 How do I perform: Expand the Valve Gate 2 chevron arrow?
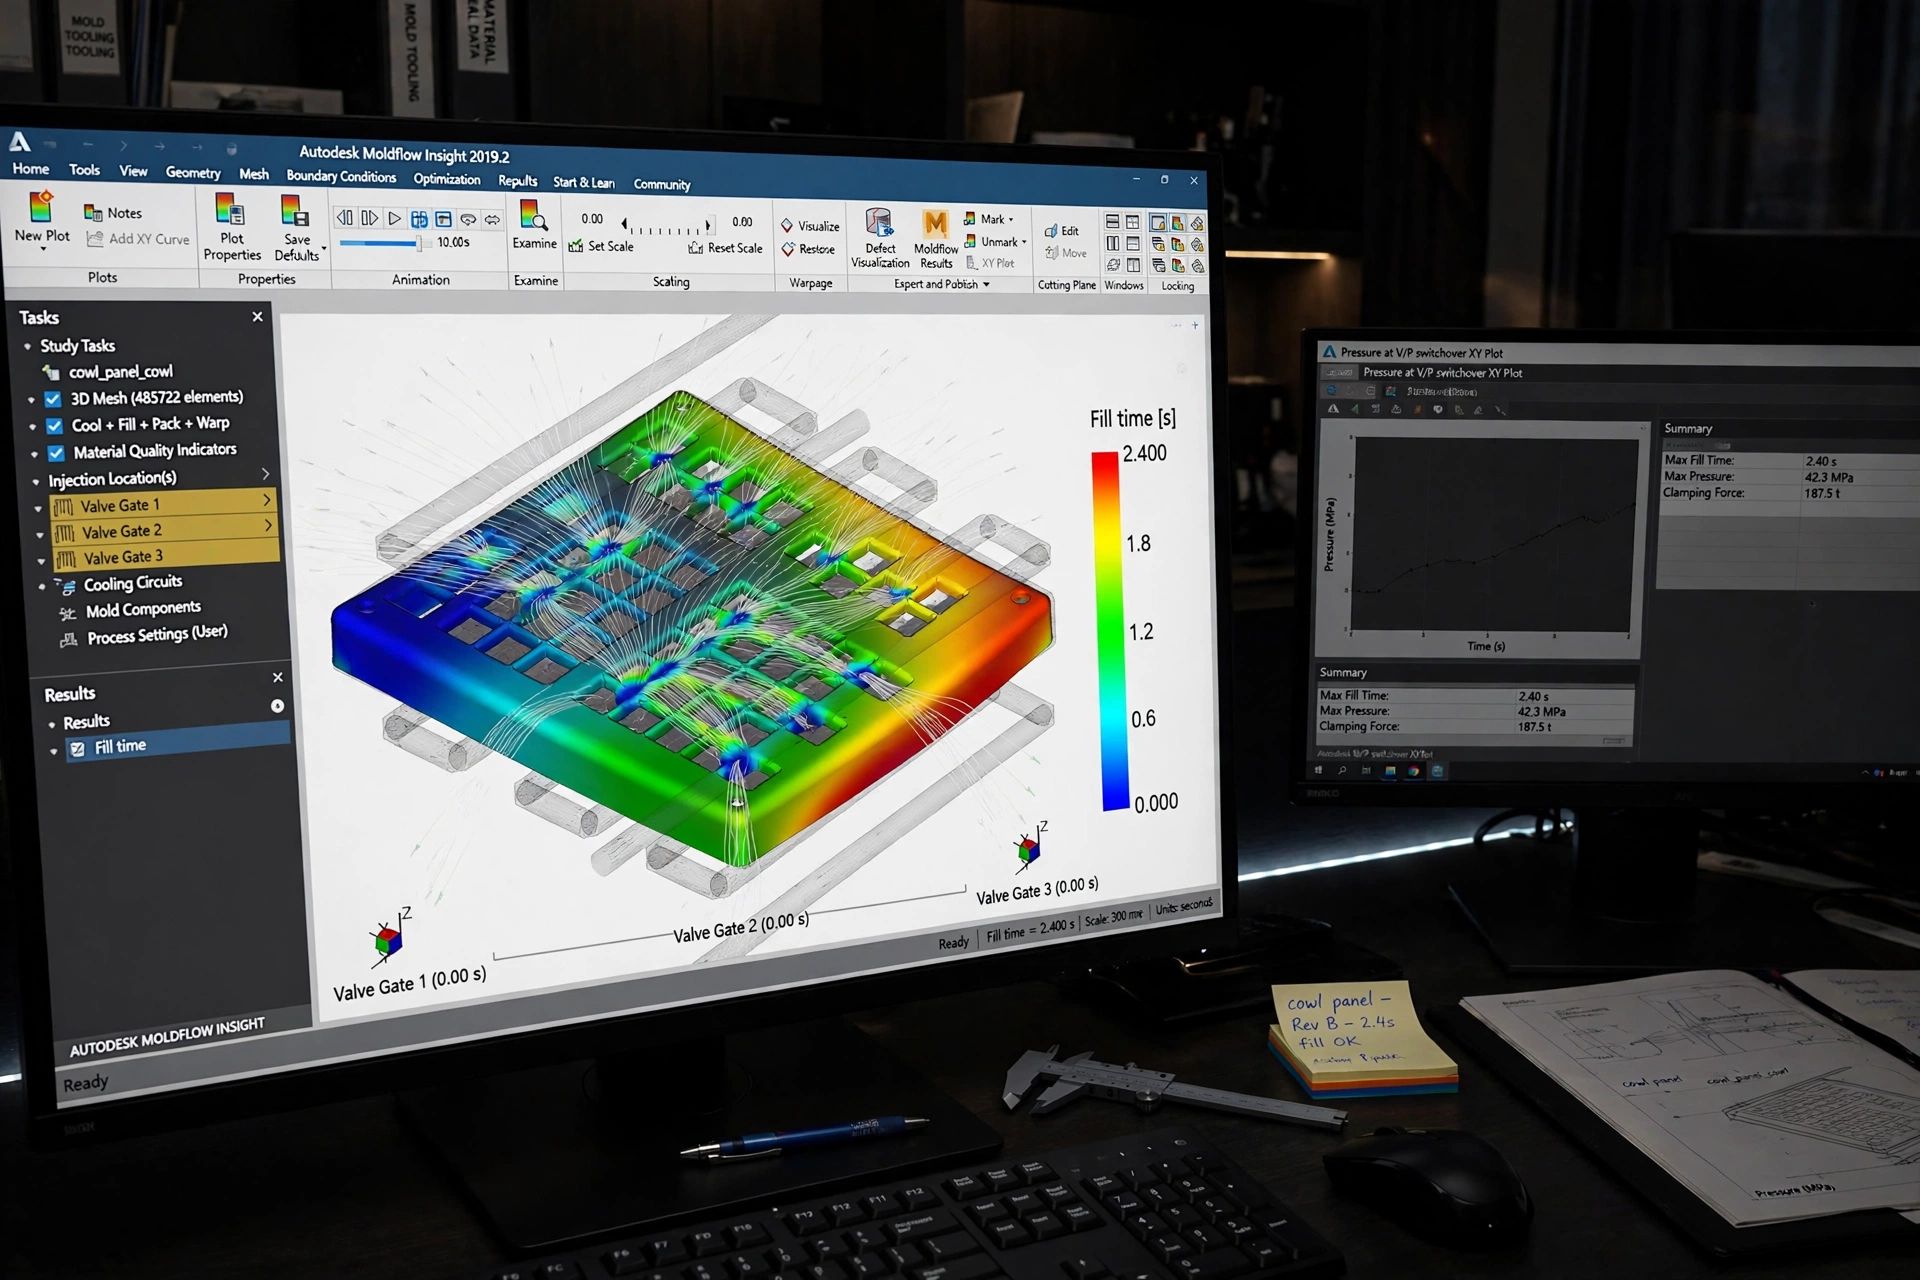pyautogui.click(x=269, y=525)
